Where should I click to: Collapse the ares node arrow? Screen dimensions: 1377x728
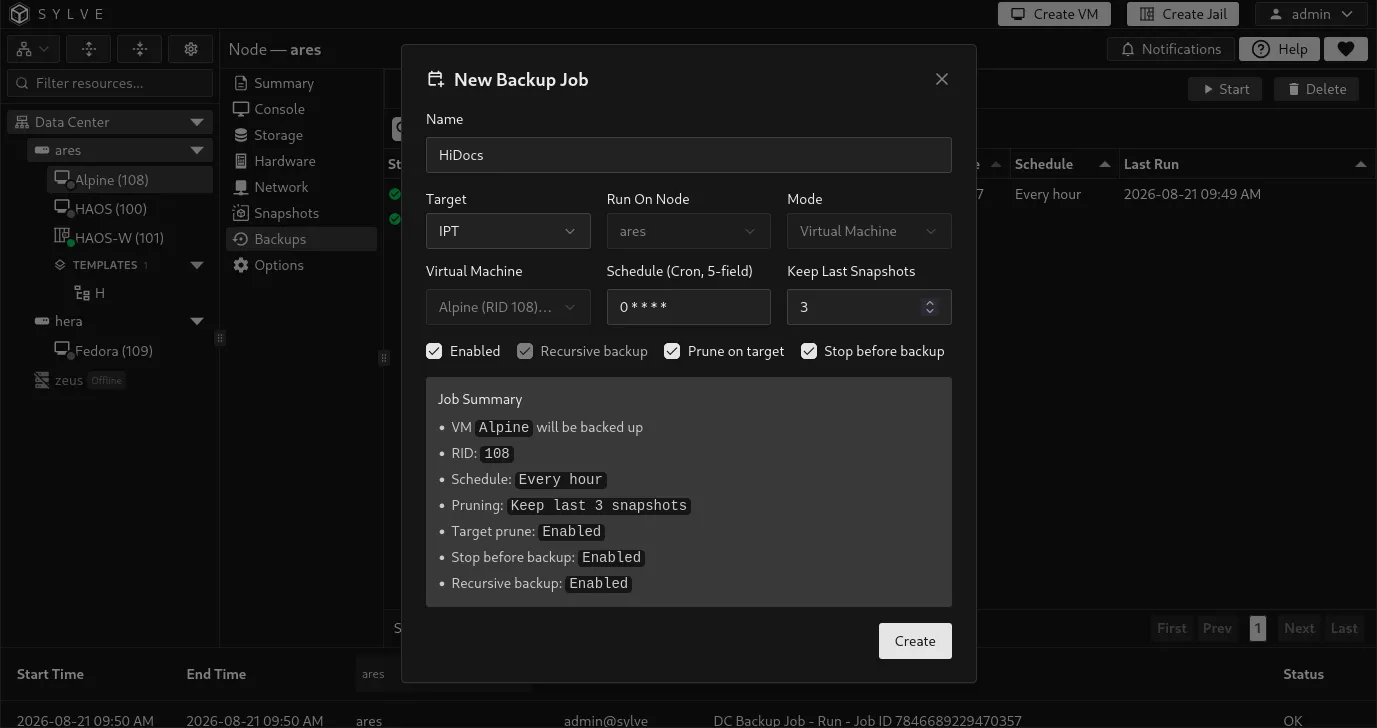click(197, 151)
